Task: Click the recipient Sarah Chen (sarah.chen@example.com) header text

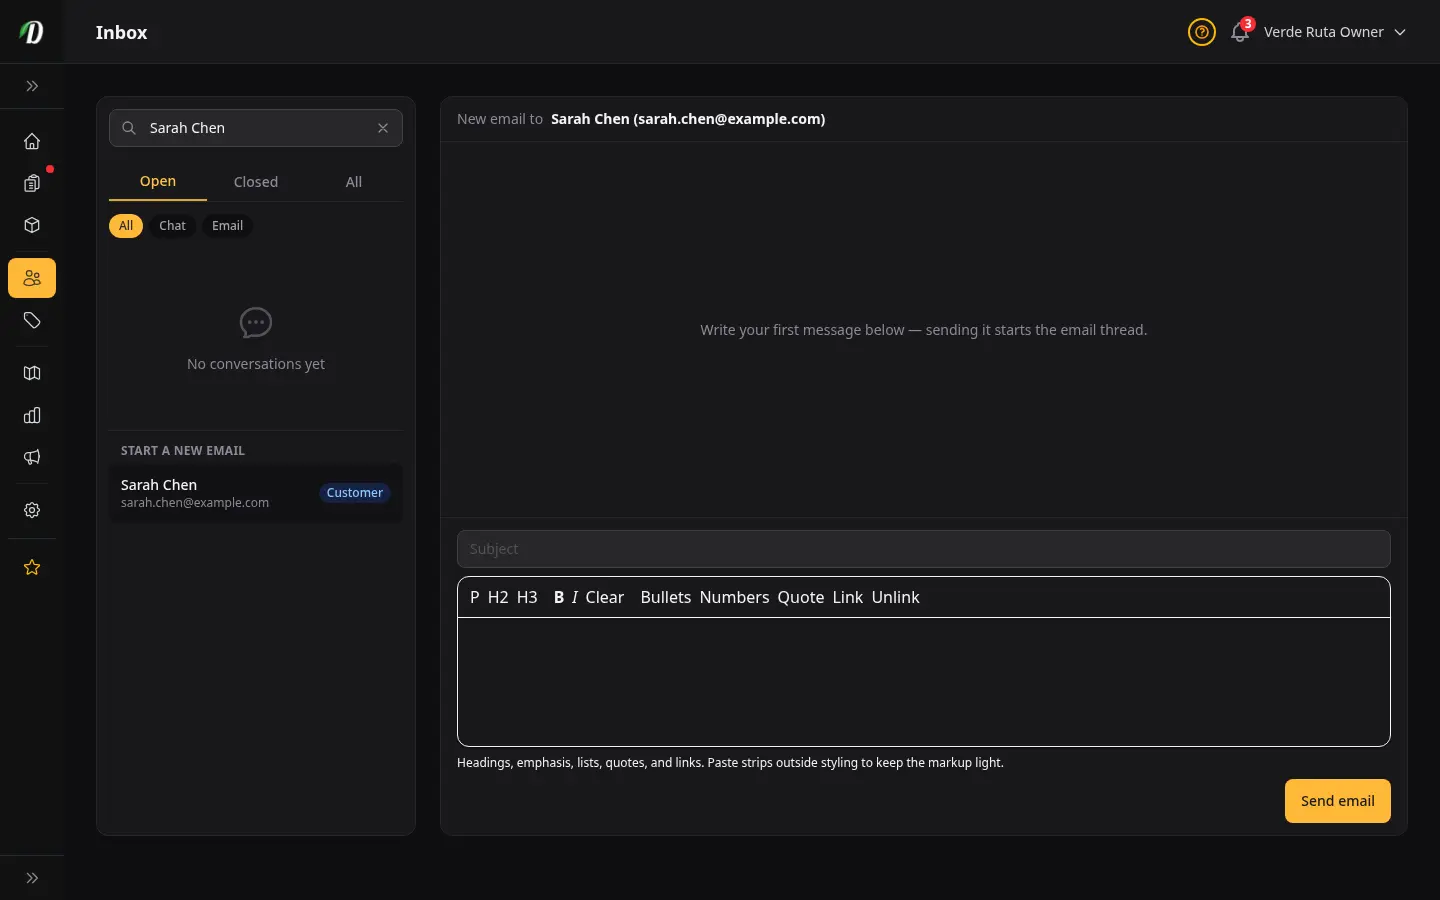Action: pos(688,119)
